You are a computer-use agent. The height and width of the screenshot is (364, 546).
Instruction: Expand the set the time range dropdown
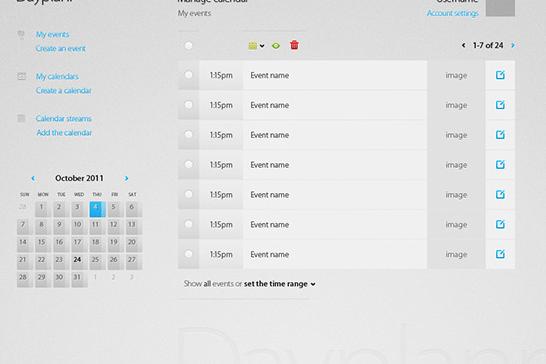[280, 284]
